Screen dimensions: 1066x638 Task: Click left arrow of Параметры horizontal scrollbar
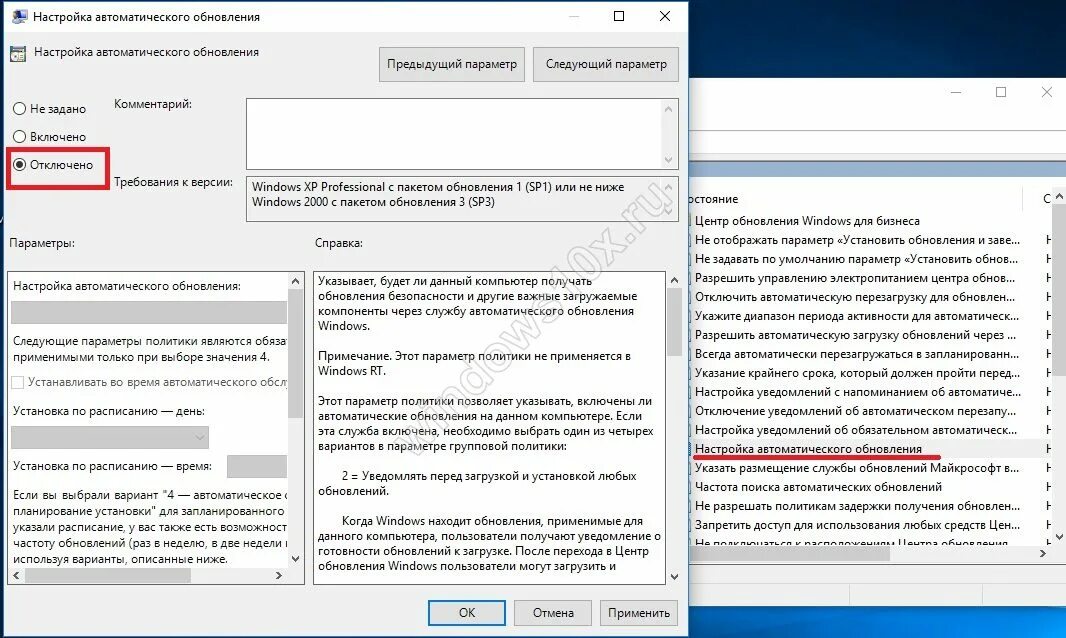coord(16,575)
